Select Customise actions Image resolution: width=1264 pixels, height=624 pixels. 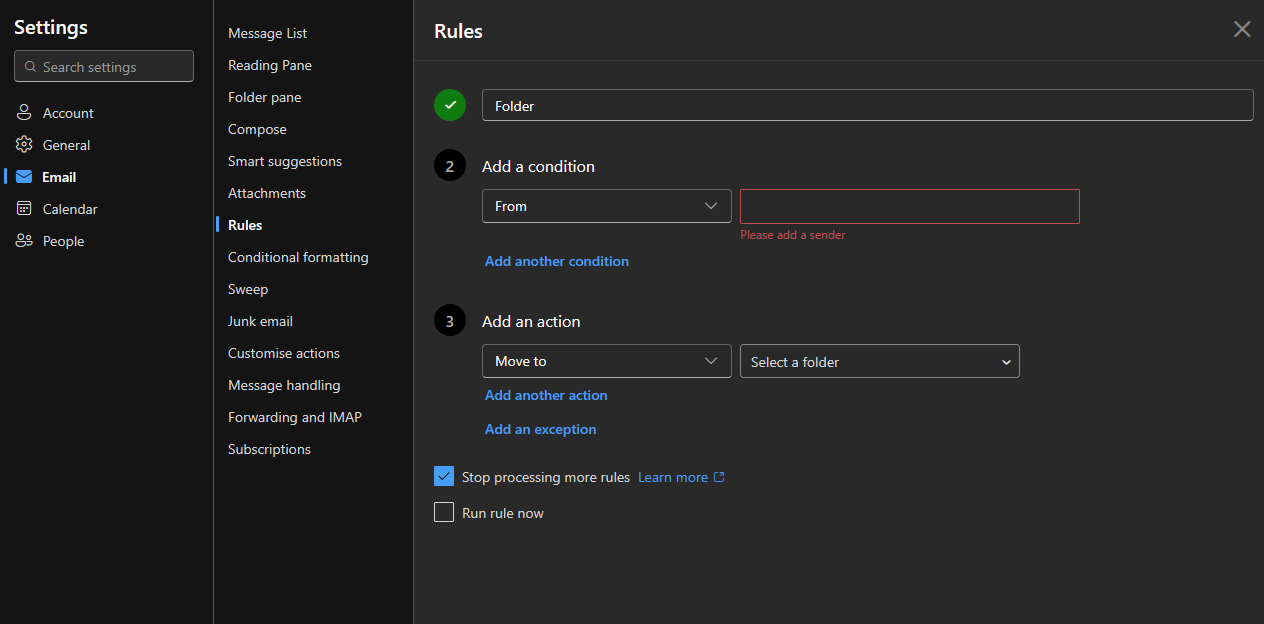[x=284, y=353]
